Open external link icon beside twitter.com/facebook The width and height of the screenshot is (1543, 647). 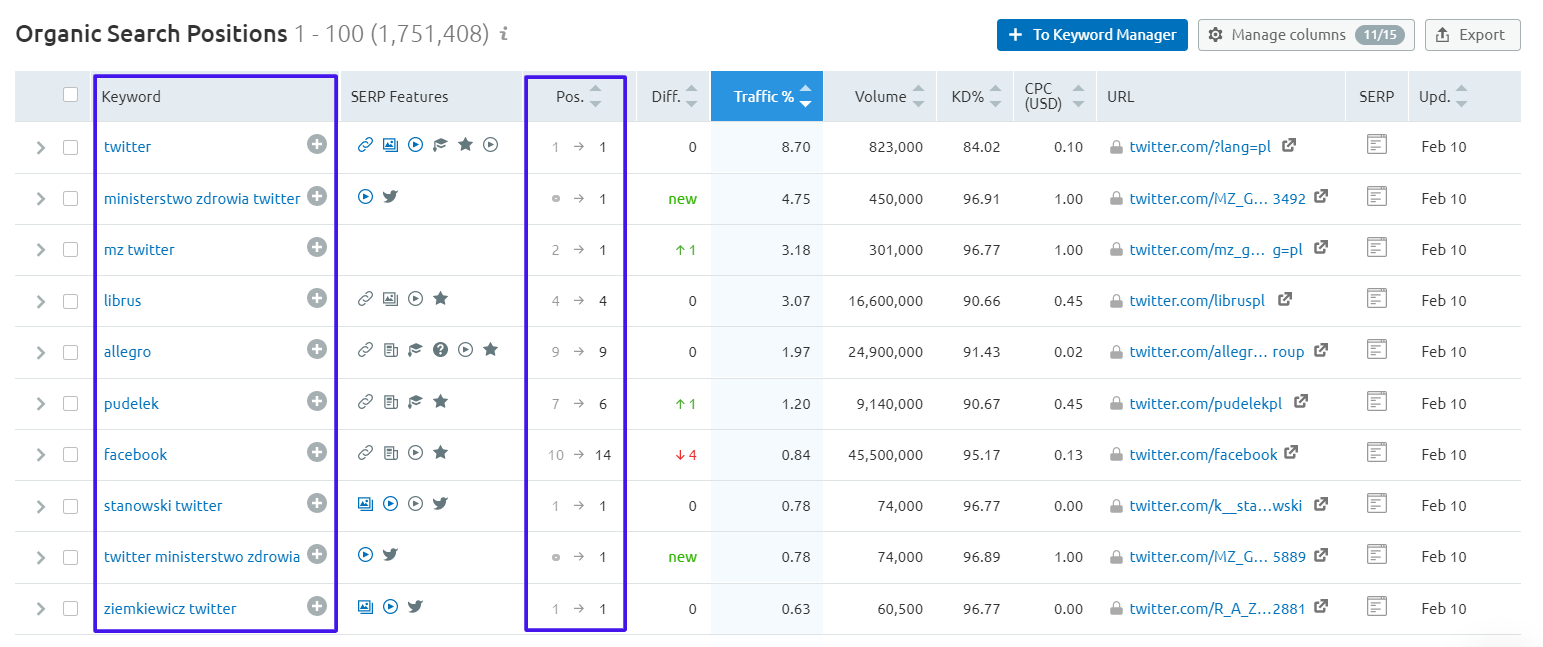tap(1291, 453)
